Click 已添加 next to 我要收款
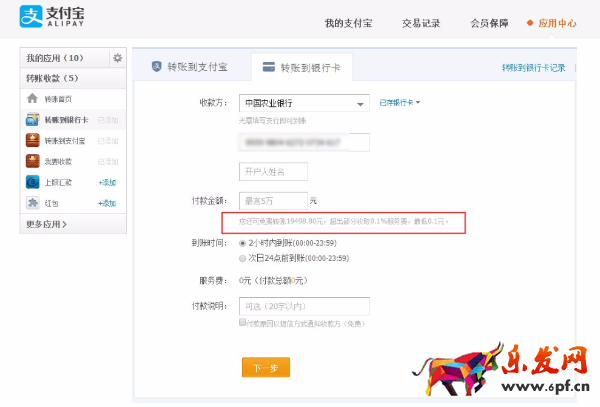Viewport: 600px width, 407px height. click(x=108, y=161)
